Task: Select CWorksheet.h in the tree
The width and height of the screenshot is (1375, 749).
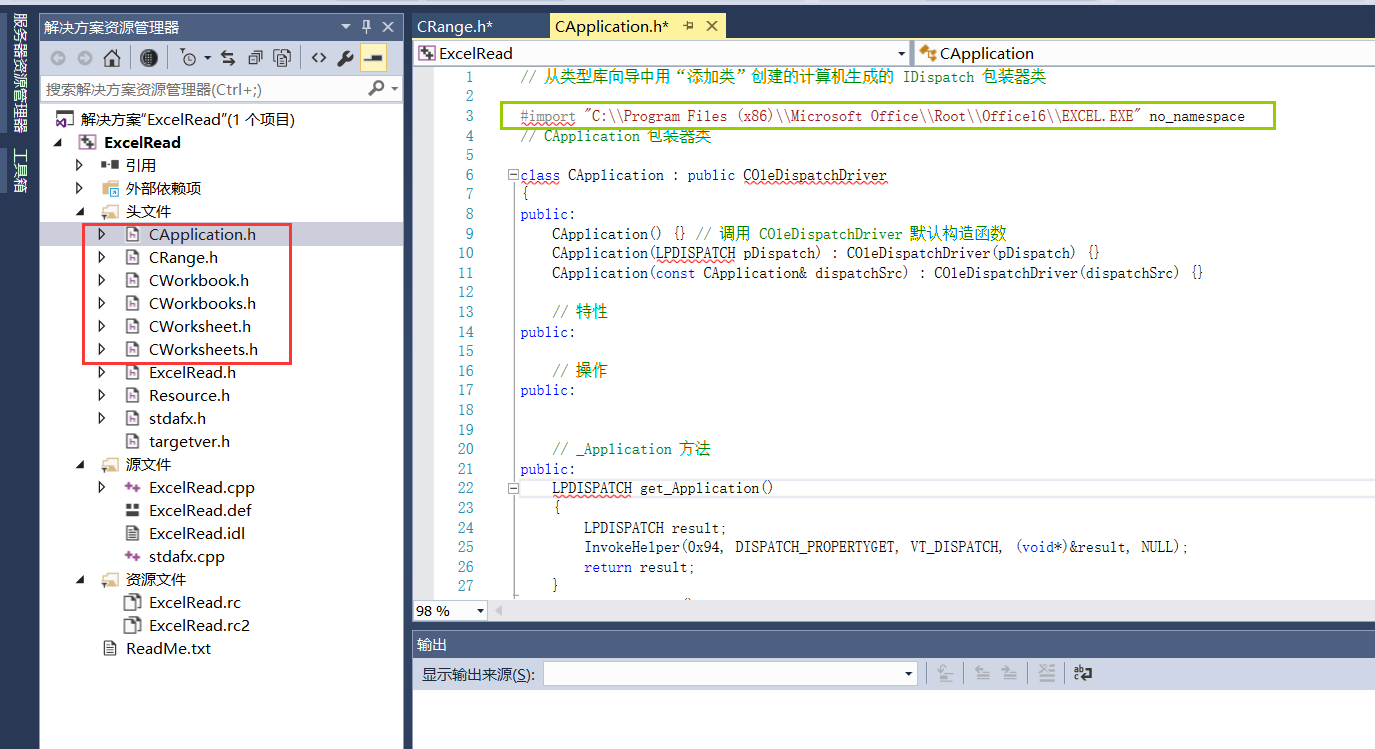Action: click(200, 326)
